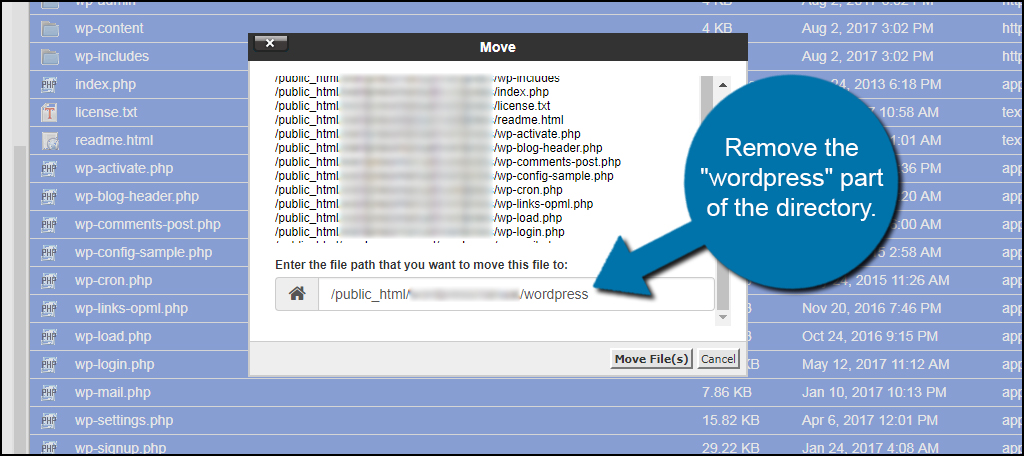1024x456 pixels.
Task: Click the wp-activate.php file icon
Action: pos(50,169)
